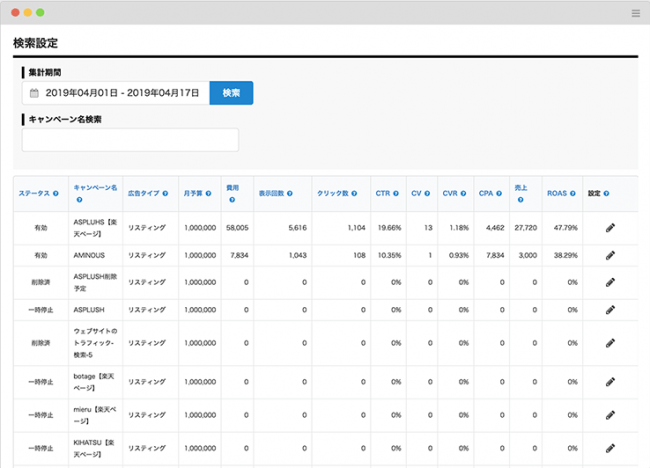
Task: Click pencil icon for KIHATSU campaign row
Action: [x=610, y=447]
